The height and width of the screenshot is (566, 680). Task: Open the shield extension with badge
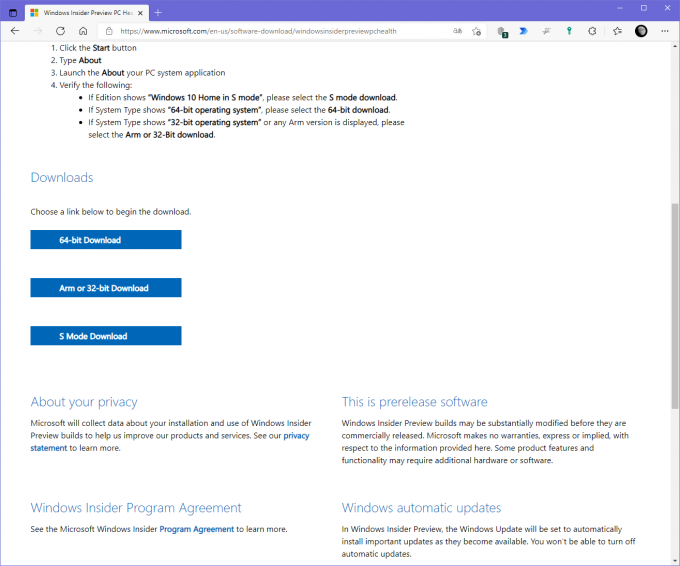click(x=502, y=31)
